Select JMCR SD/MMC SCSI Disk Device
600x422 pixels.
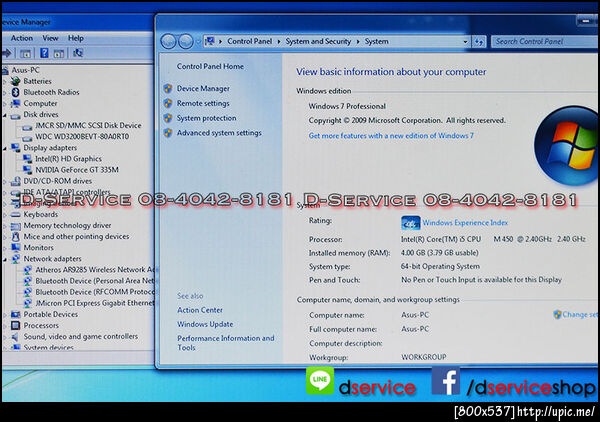pos(88,125)
